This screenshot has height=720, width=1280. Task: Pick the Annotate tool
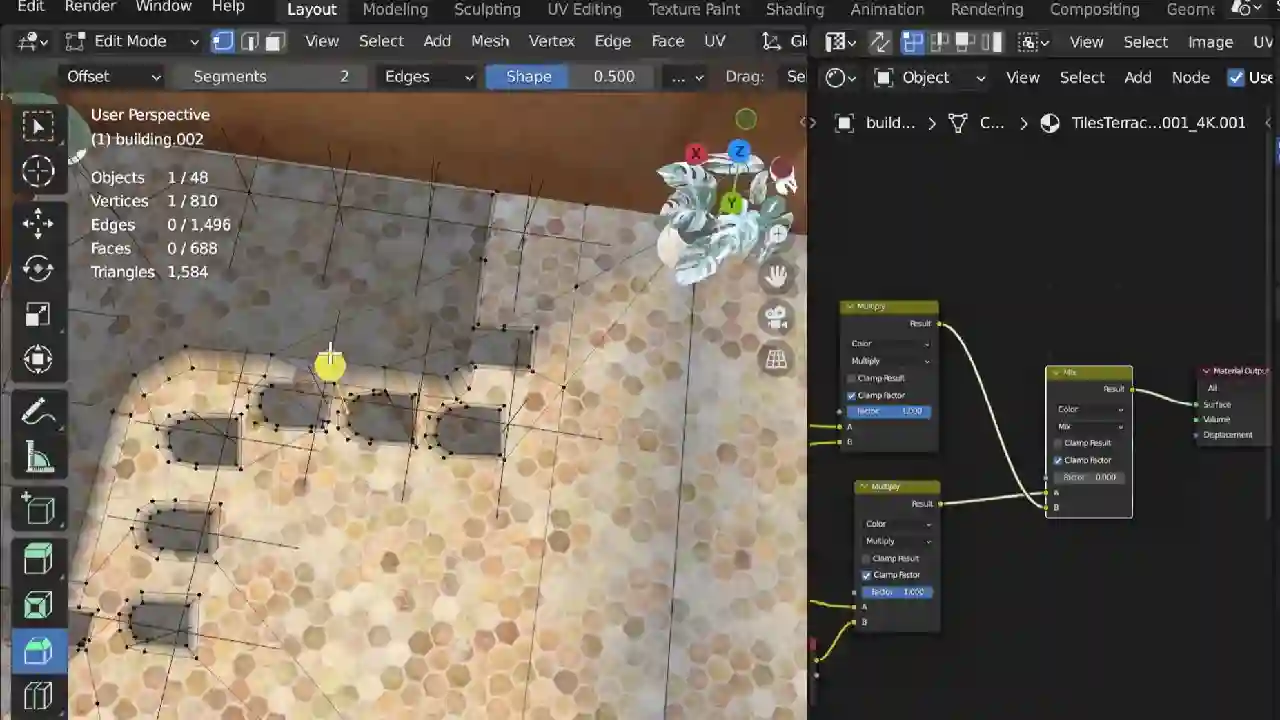38,410
